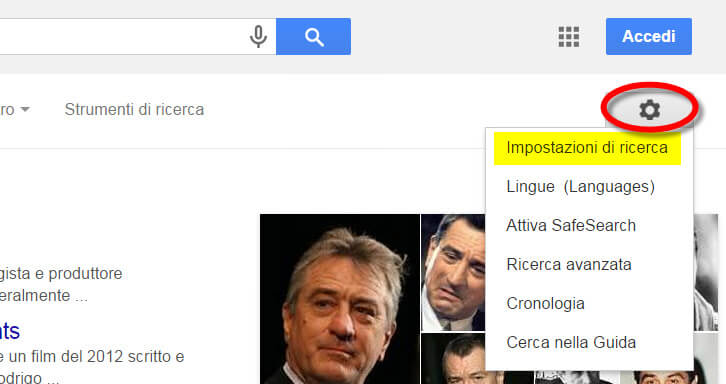Click Cerca nella Guida entry

point(571,342)
